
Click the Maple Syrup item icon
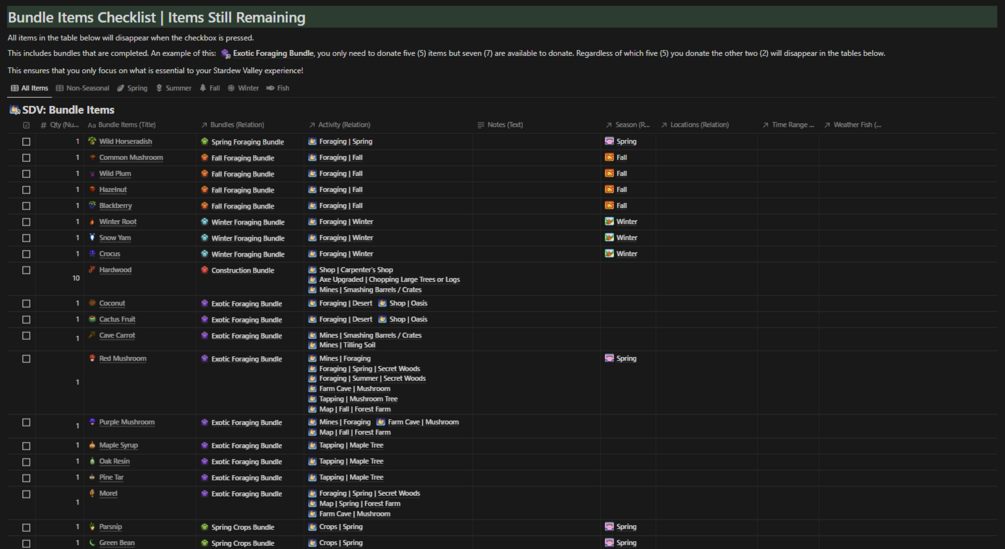click(x=92, y=445)
